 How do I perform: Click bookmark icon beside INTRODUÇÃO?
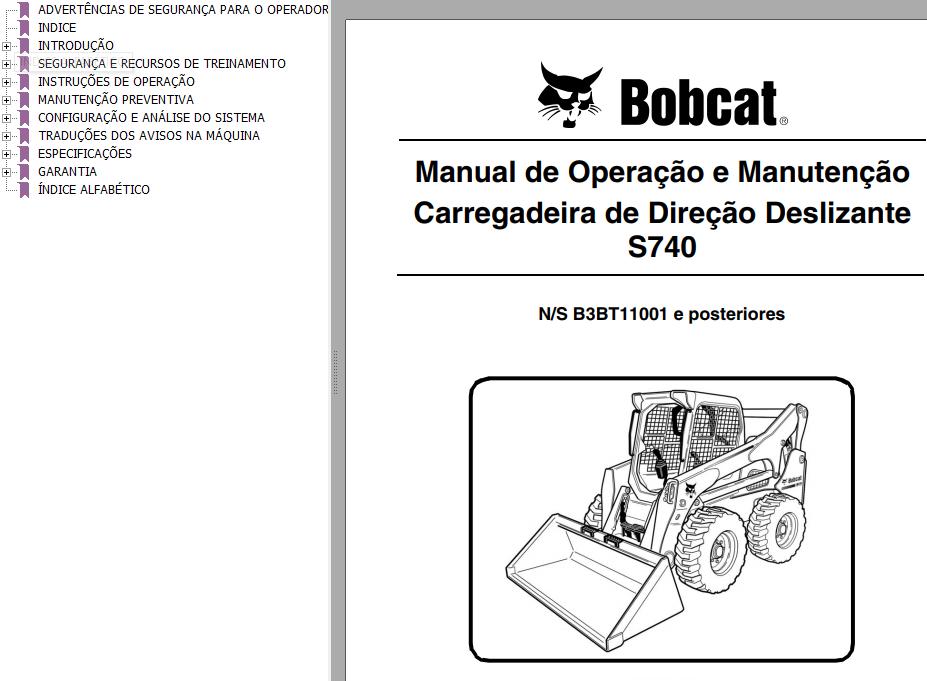[24, 46]
